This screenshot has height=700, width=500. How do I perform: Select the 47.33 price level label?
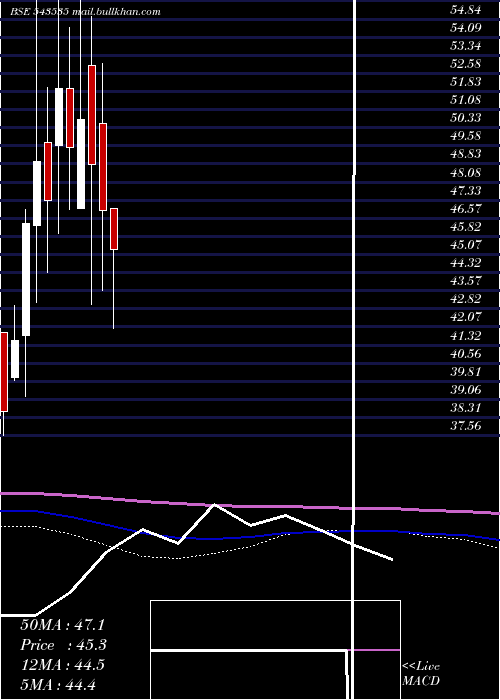[x=465, y=191]
